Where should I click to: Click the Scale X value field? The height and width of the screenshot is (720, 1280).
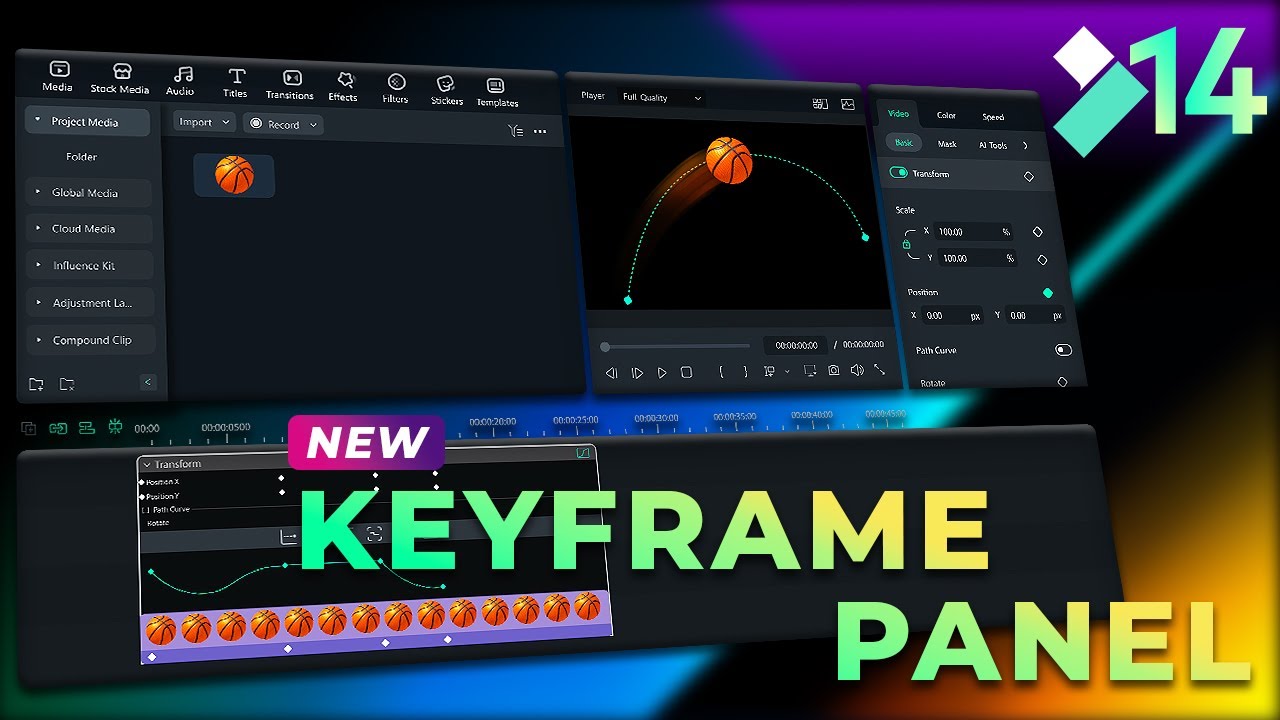tap(975, 231)
